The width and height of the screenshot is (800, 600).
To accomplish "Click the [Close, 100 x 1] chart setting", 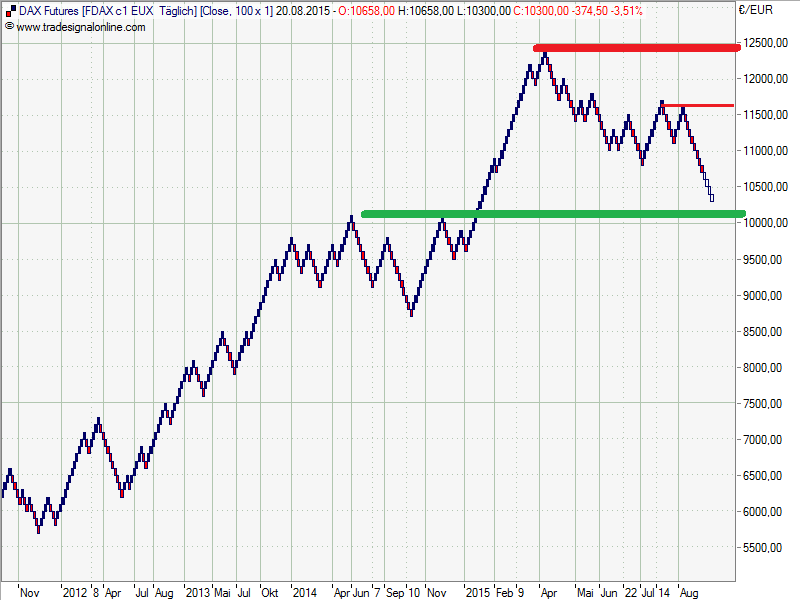I will (236, 11).
